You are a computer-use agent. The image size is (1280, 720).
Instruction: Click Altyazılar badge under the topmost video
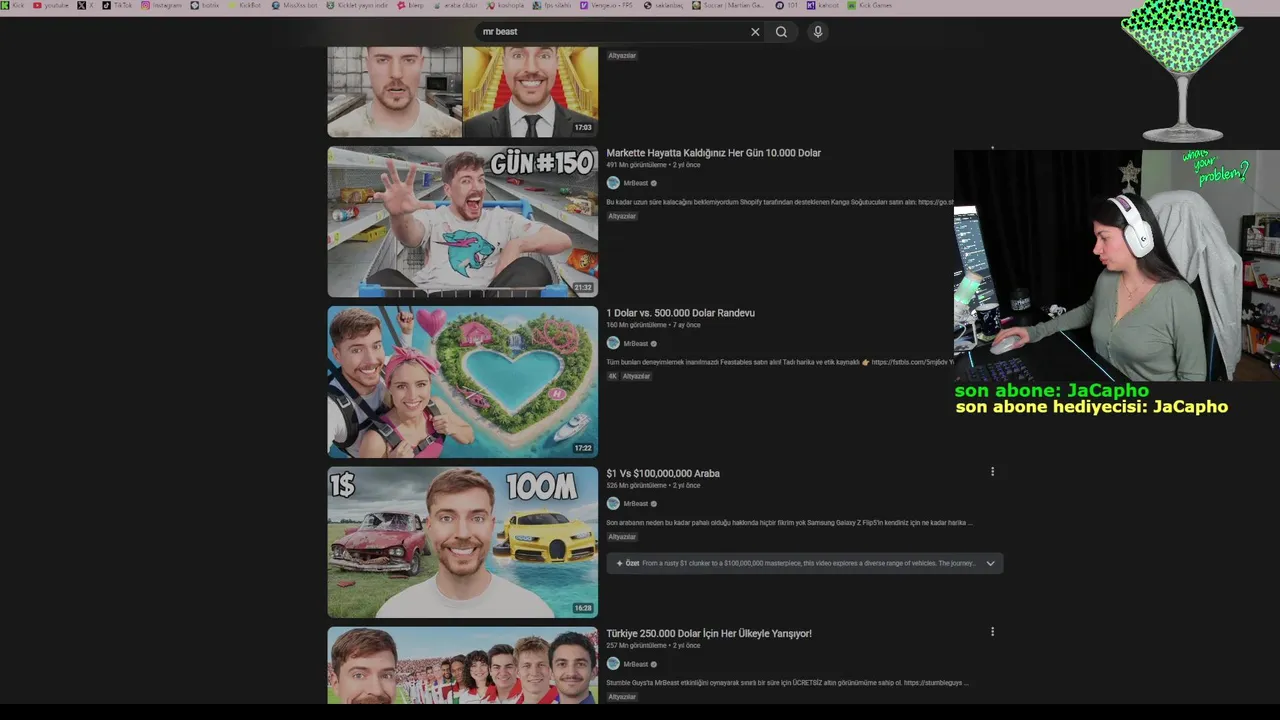point(622,55)
